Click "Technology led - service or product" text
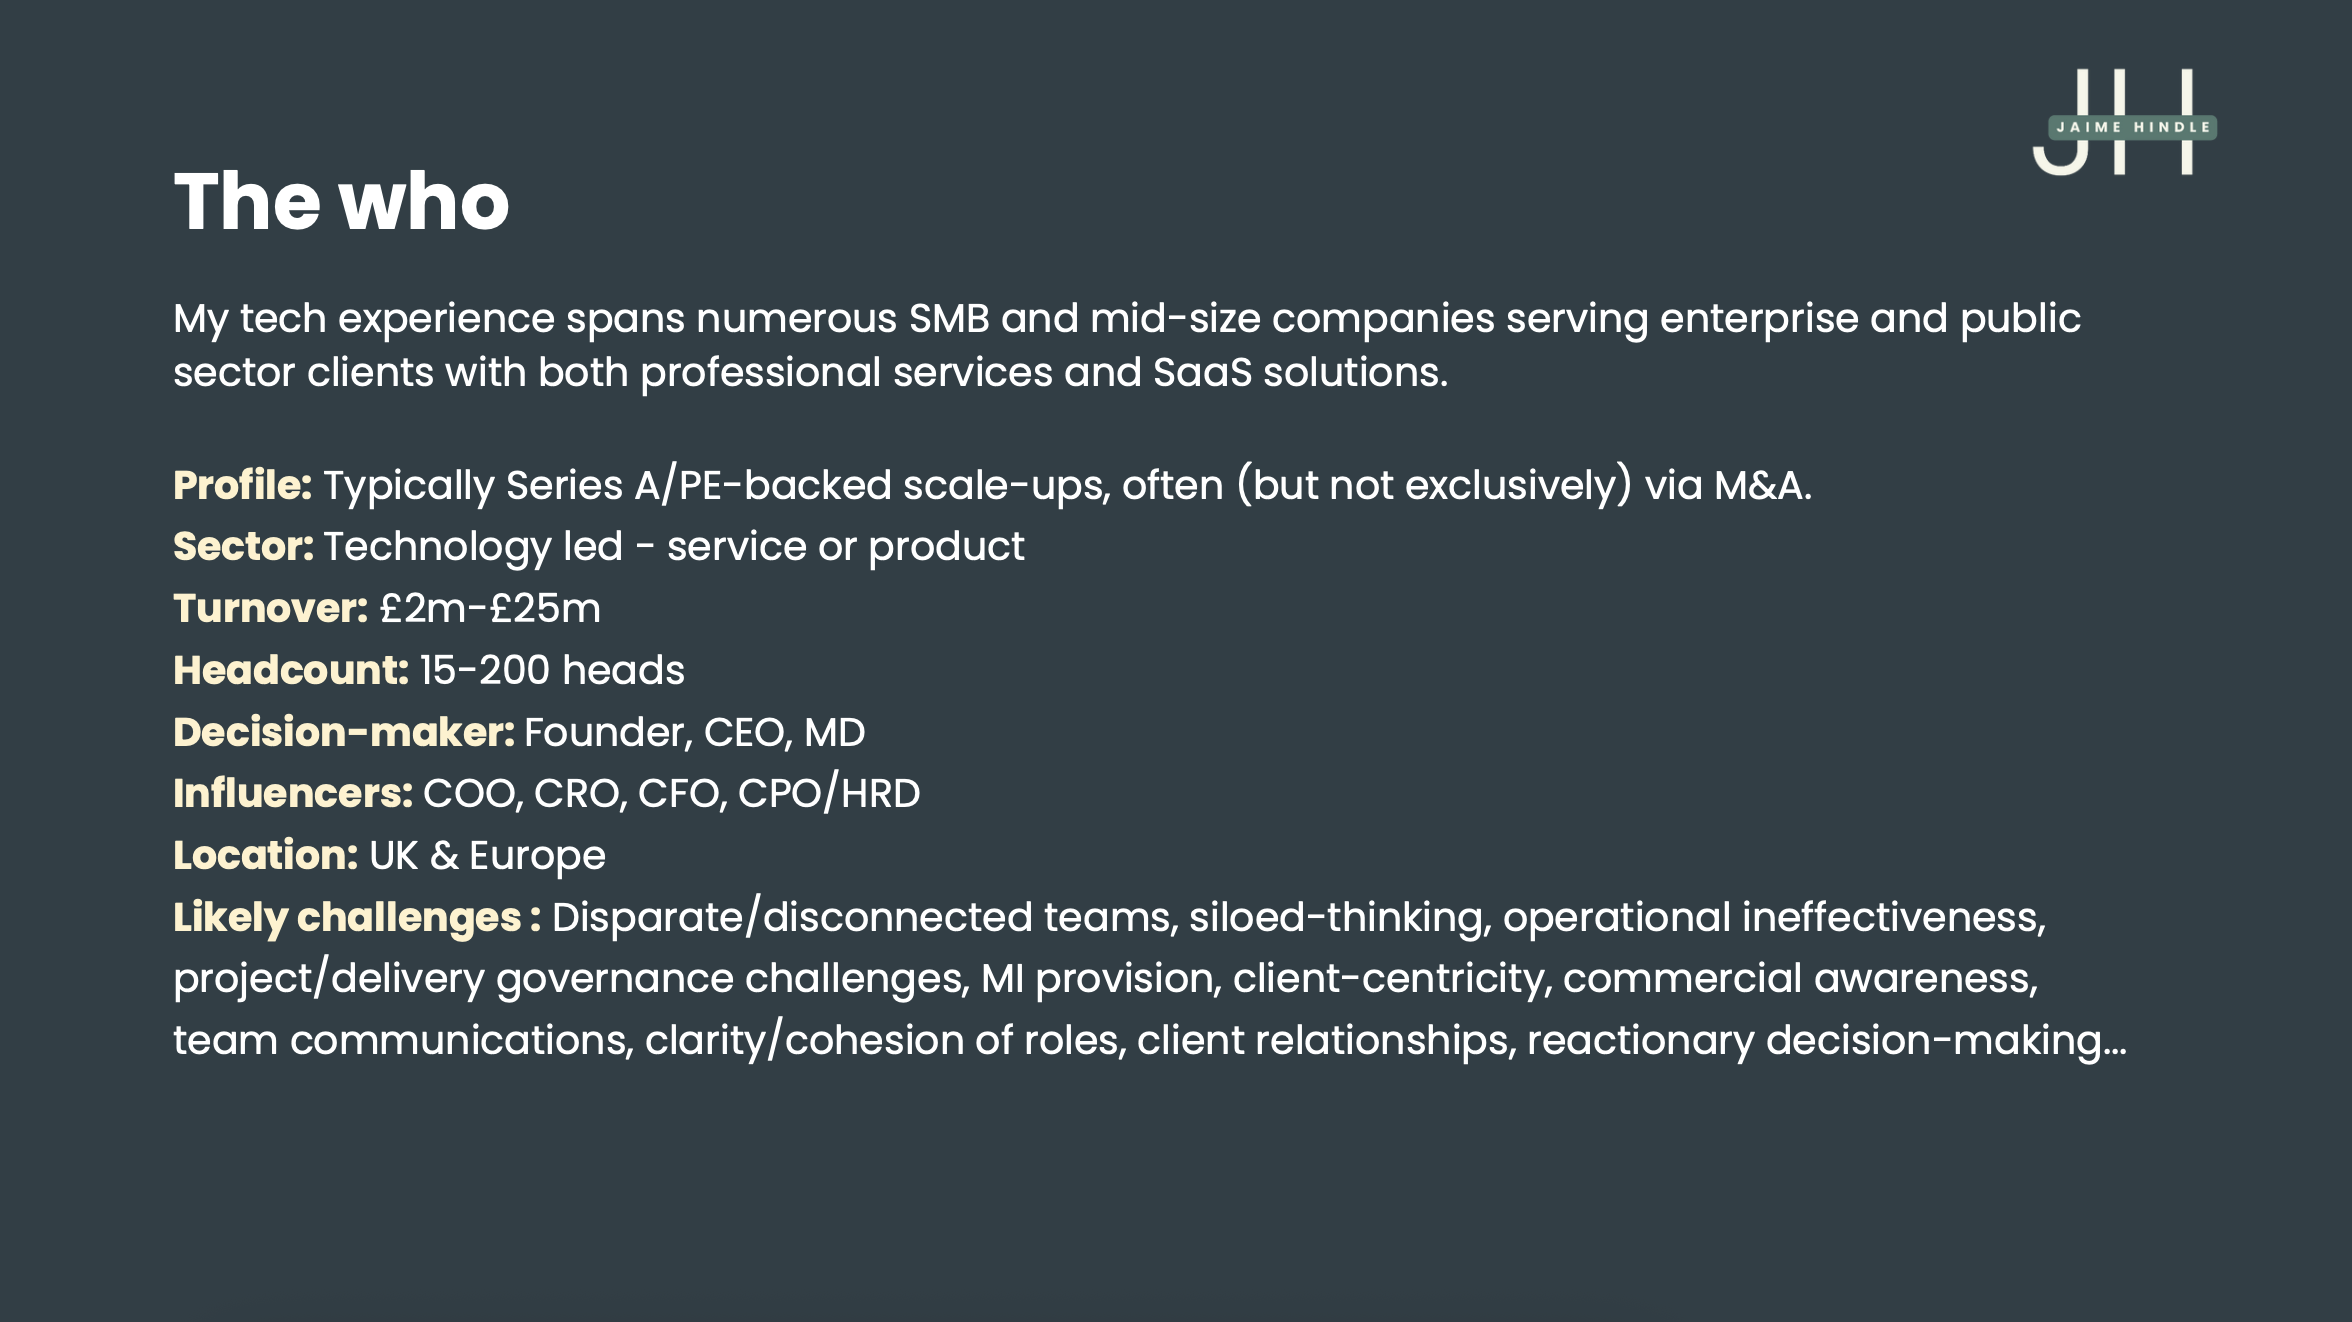 [x=673, y=547]
